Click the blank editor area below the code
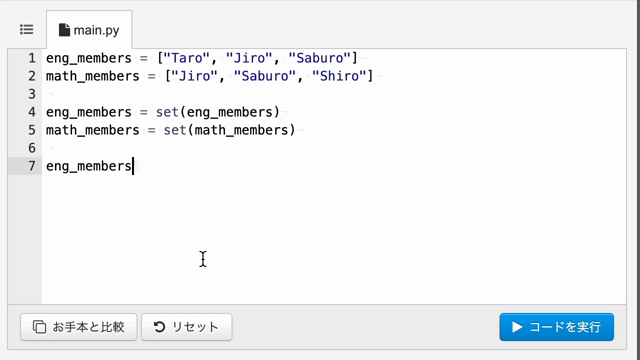The width and height of the screenshot is (640, 360). (x=334, y=239)
